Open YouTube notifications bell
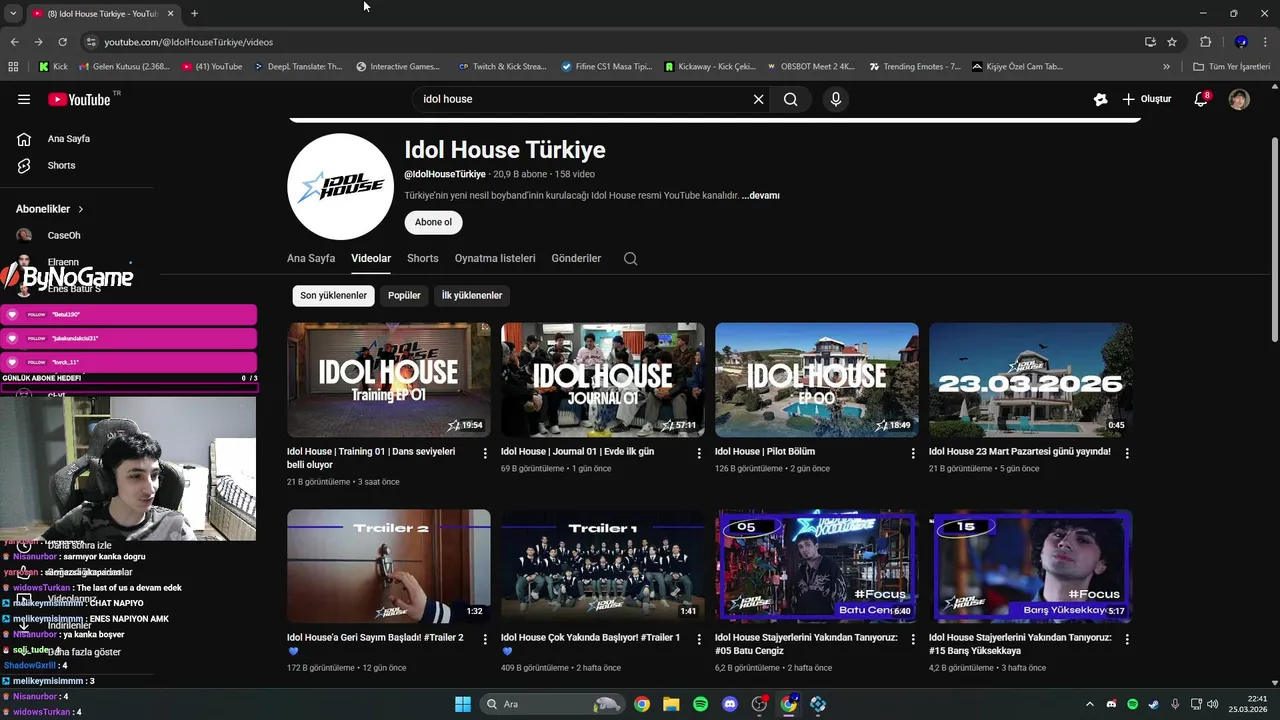Screen dimensions: 1280x720 [1202, 99]
